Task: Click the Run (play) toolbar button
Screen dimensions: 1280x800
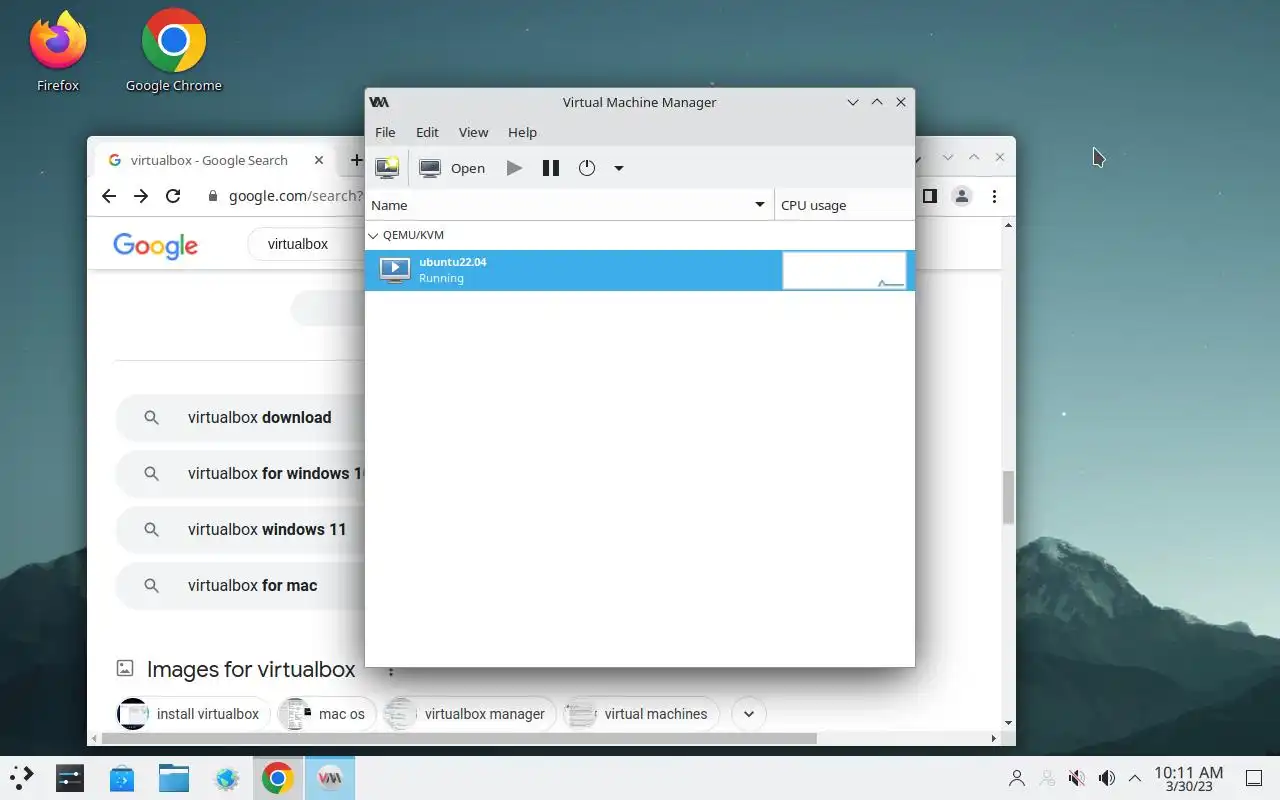Action: (x=514, y=168)
